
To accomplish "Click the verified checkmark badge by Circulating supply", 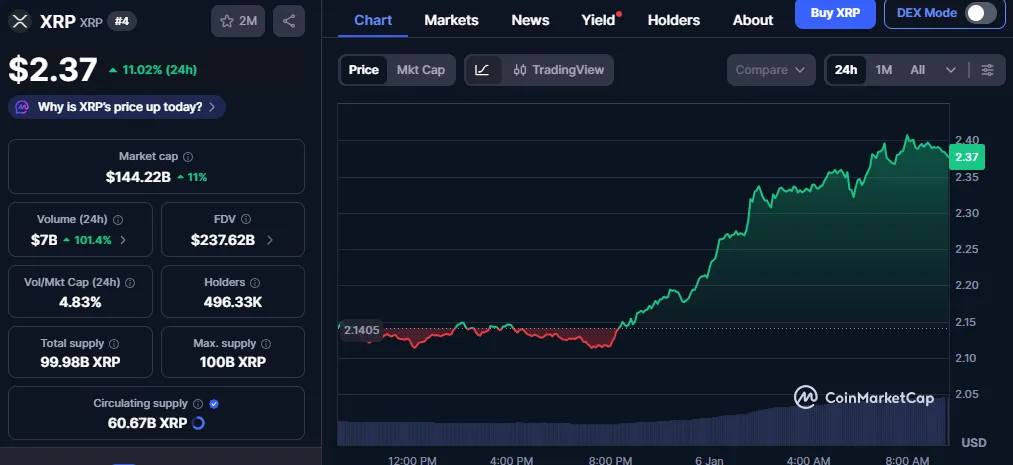I will [214, 404].
